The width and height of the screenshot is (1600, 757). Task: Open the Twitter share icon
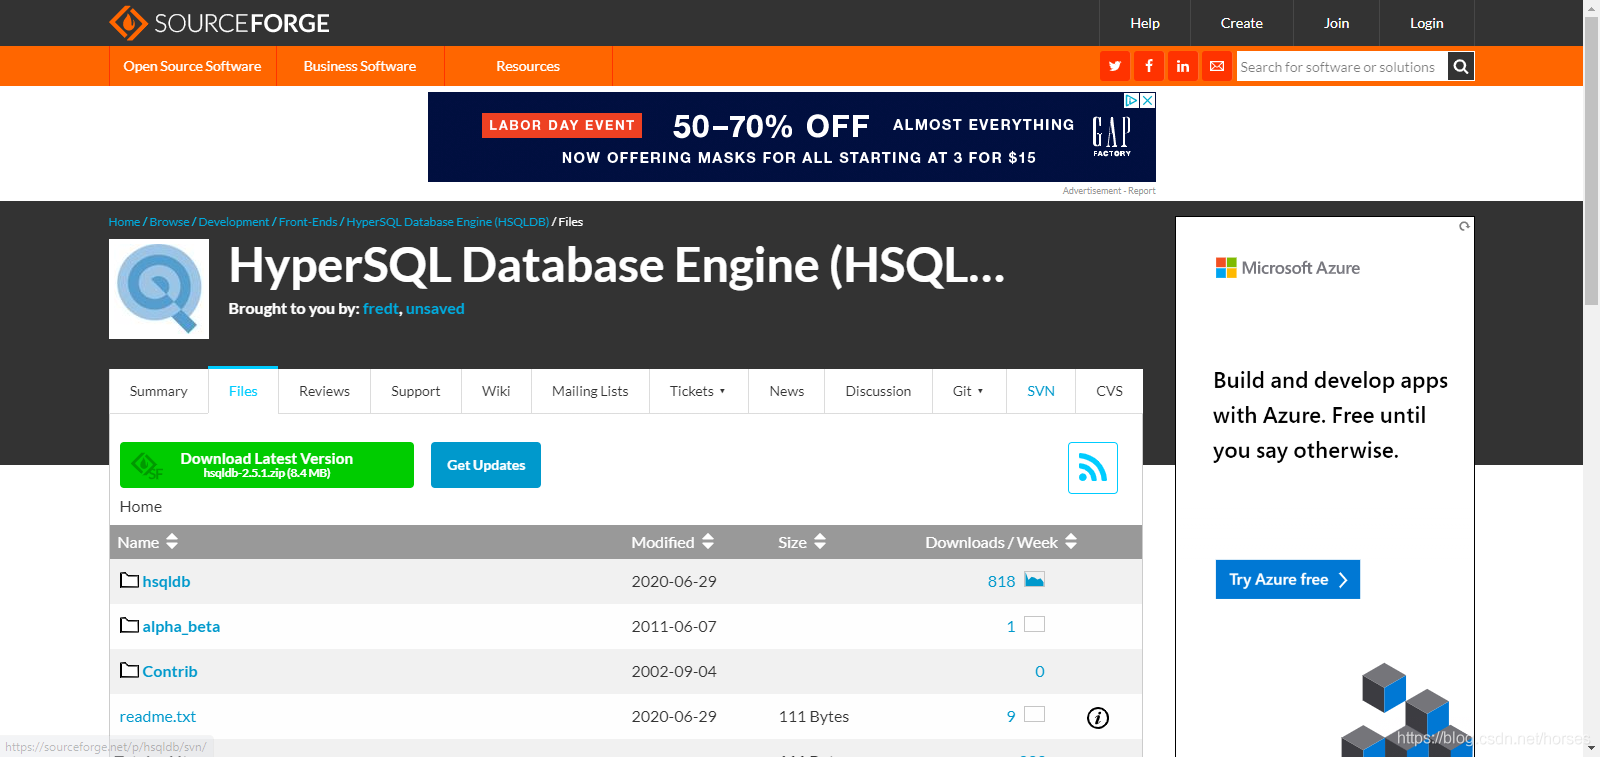[1115, 66]
